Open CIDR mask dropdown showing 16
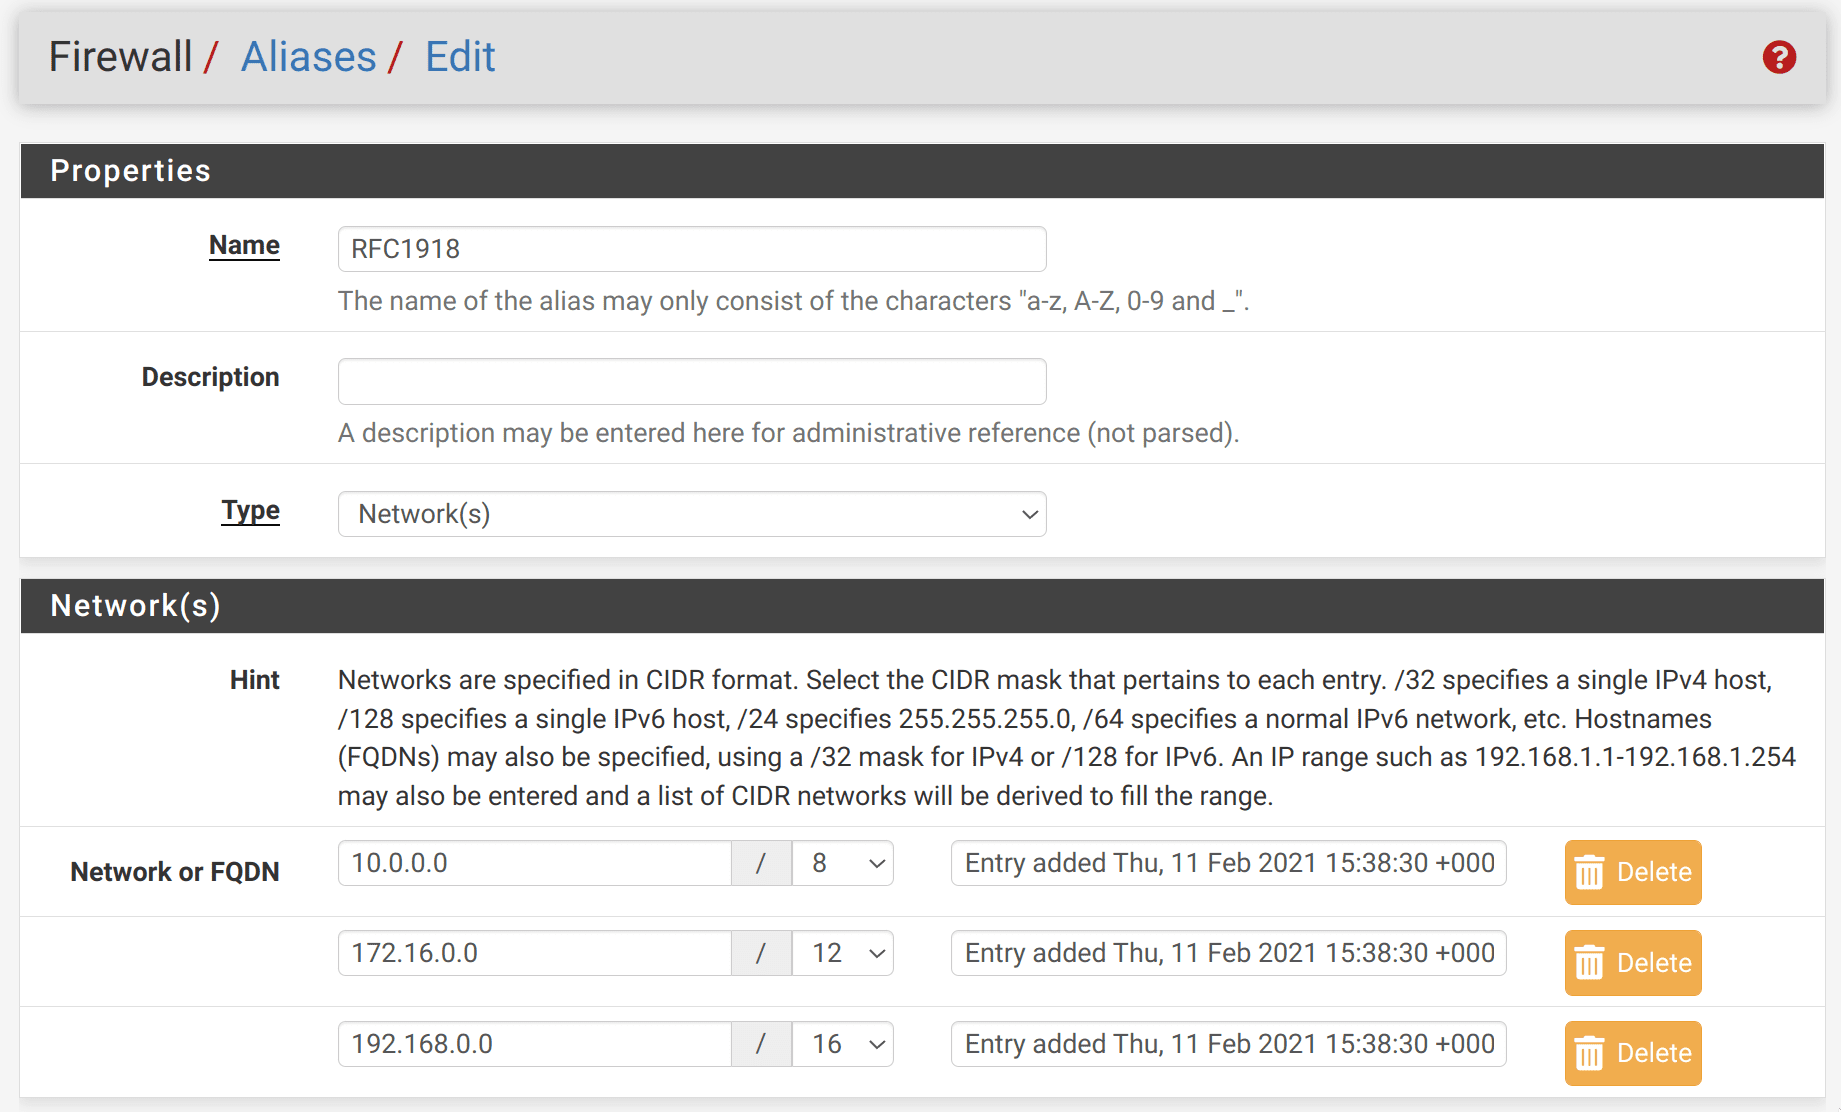This screenshot has width=1841, height=1112. 843,1044
